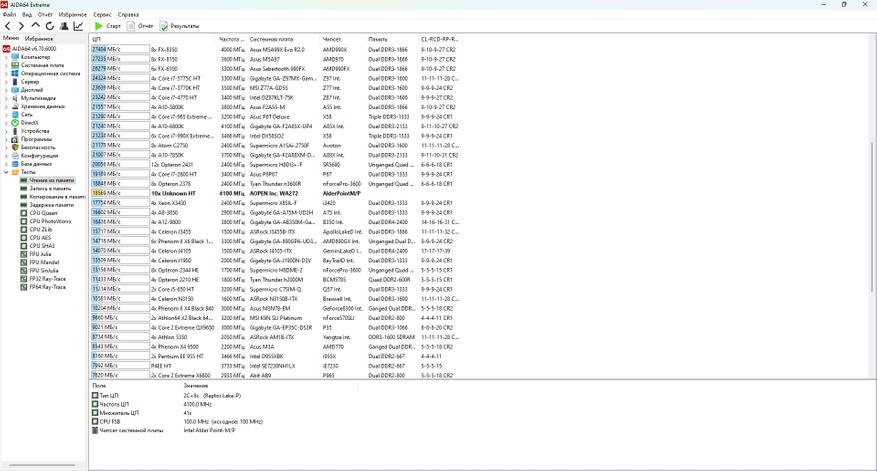Screen dimensions: 877x471
Task: Expand the Компьютер tree node chevron
Action: pos(6,57)
